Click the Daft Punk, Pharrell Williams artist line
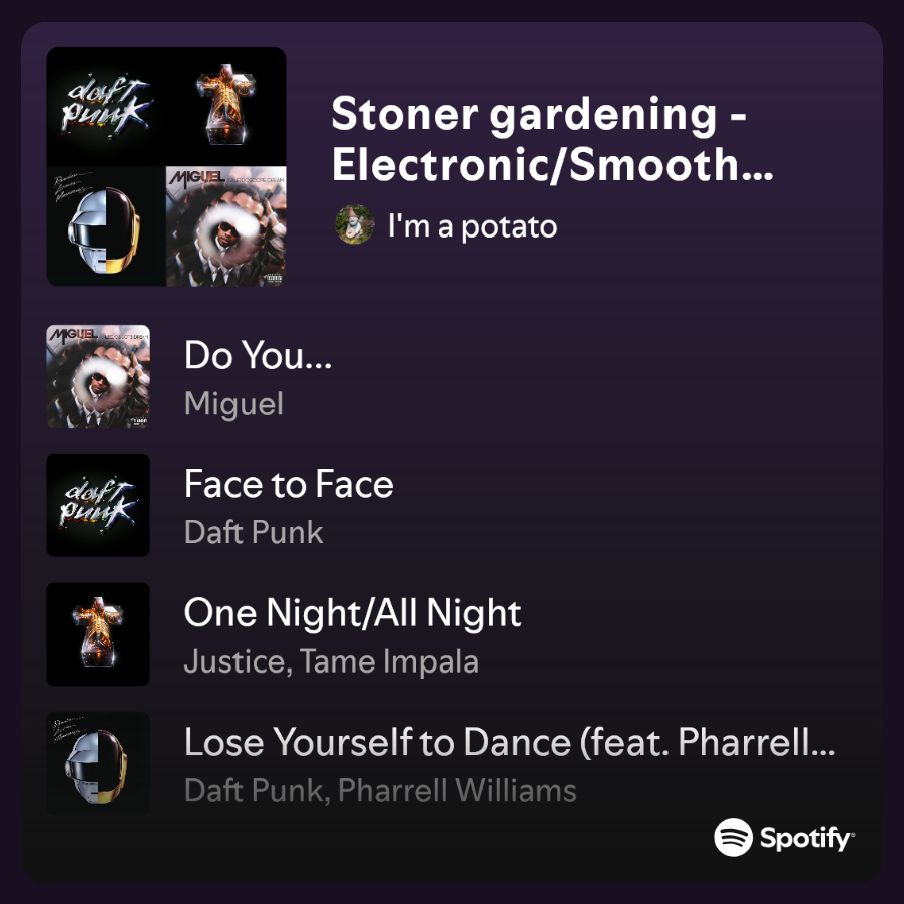Viewport: 904px width, 904px height. point(380,790)
